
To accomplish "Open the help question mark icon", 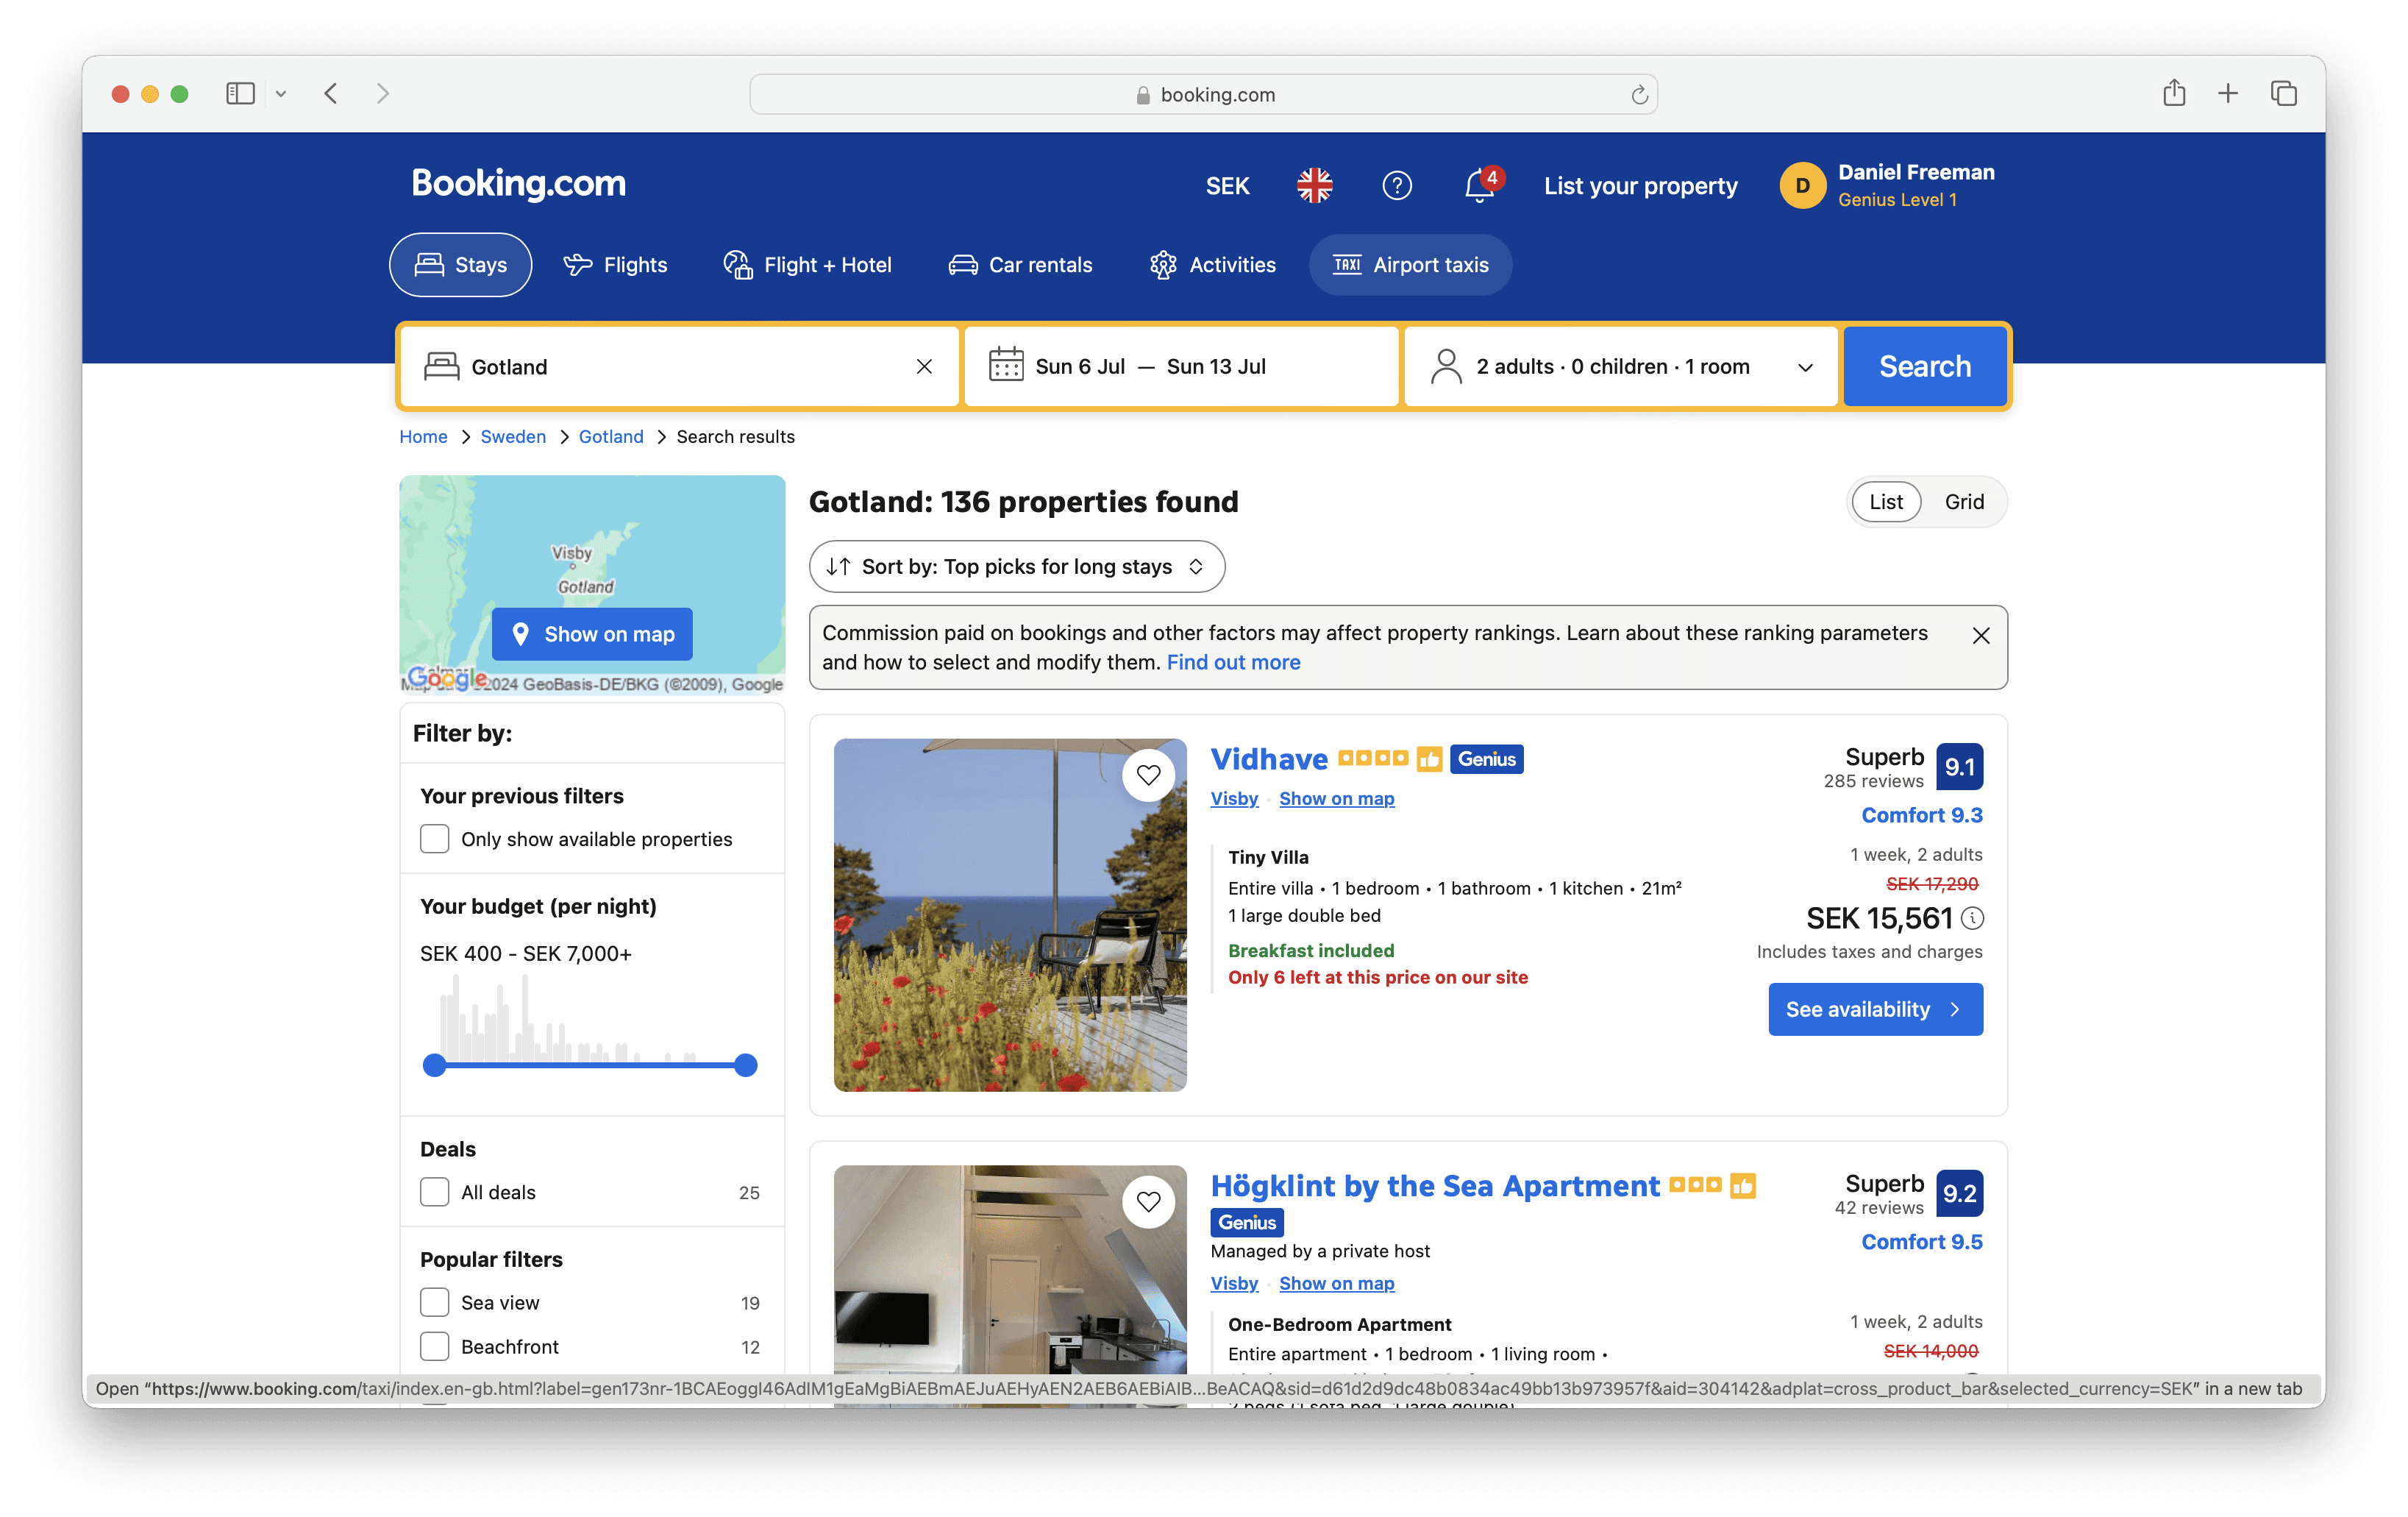I will [1396, 185].
